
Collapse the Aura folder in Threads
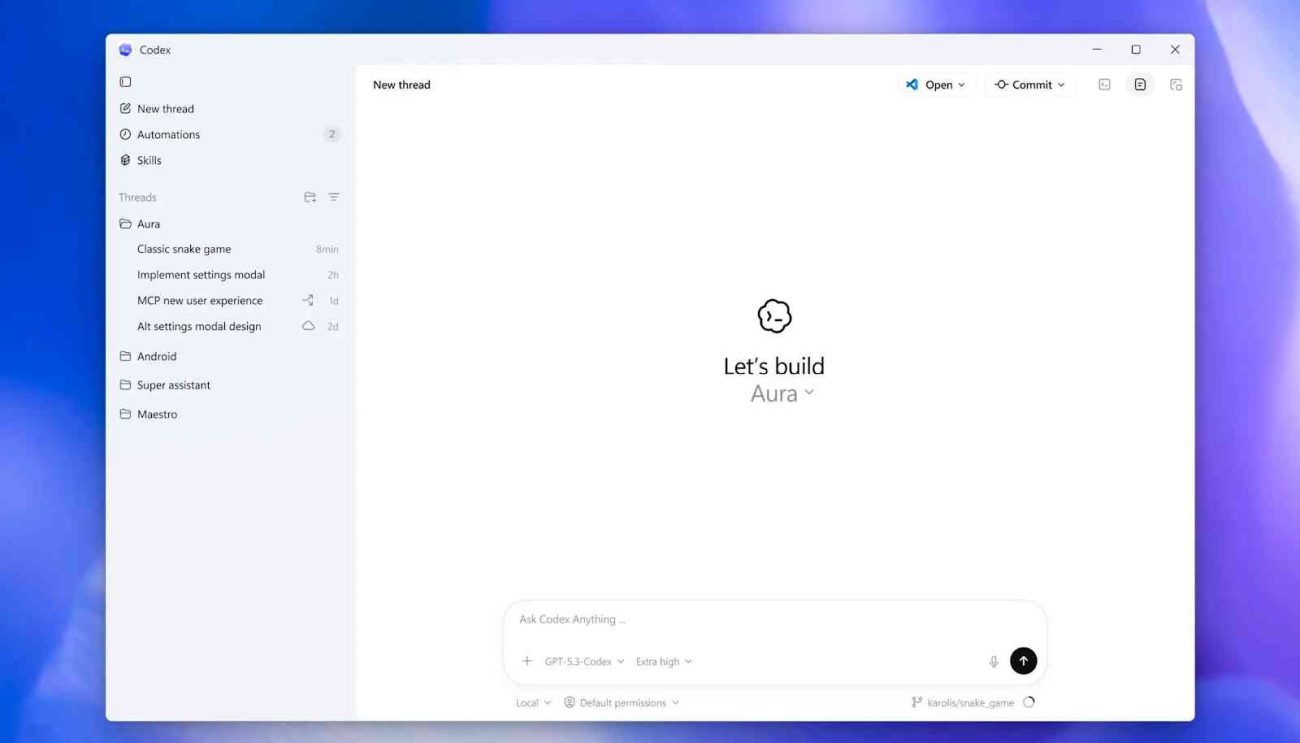point(148,224)
